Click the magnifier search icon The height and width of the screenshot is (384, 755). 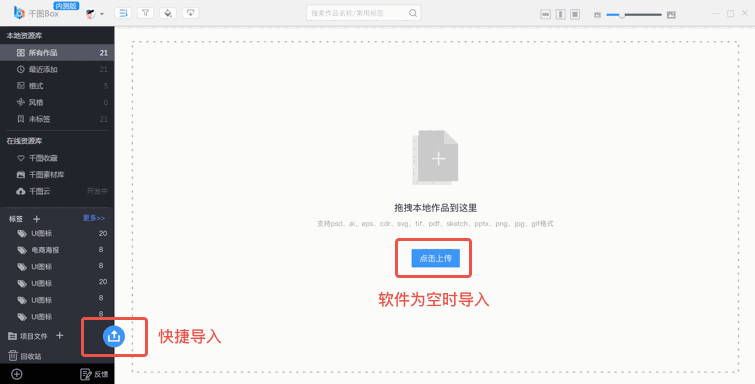[x=413, y=13]
